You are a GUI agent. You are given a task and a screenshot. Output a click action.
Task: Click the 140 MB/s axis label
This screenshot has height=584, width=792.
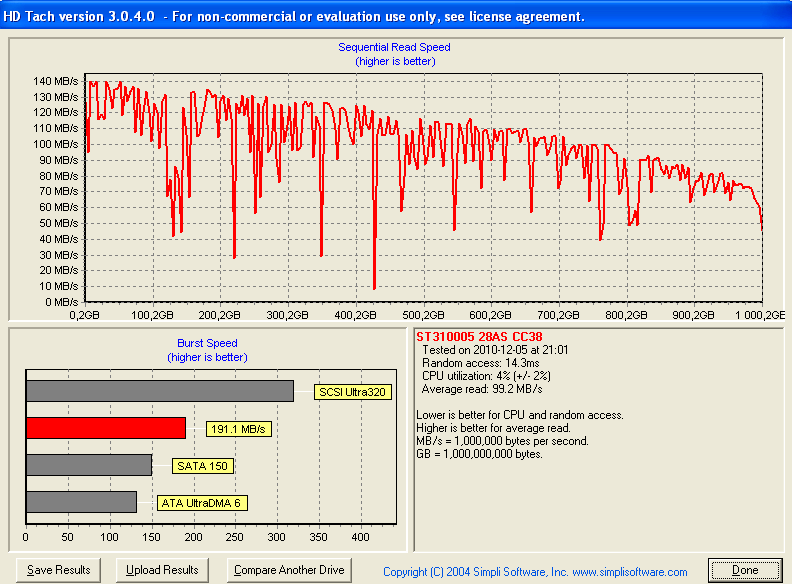click(56, 81)
